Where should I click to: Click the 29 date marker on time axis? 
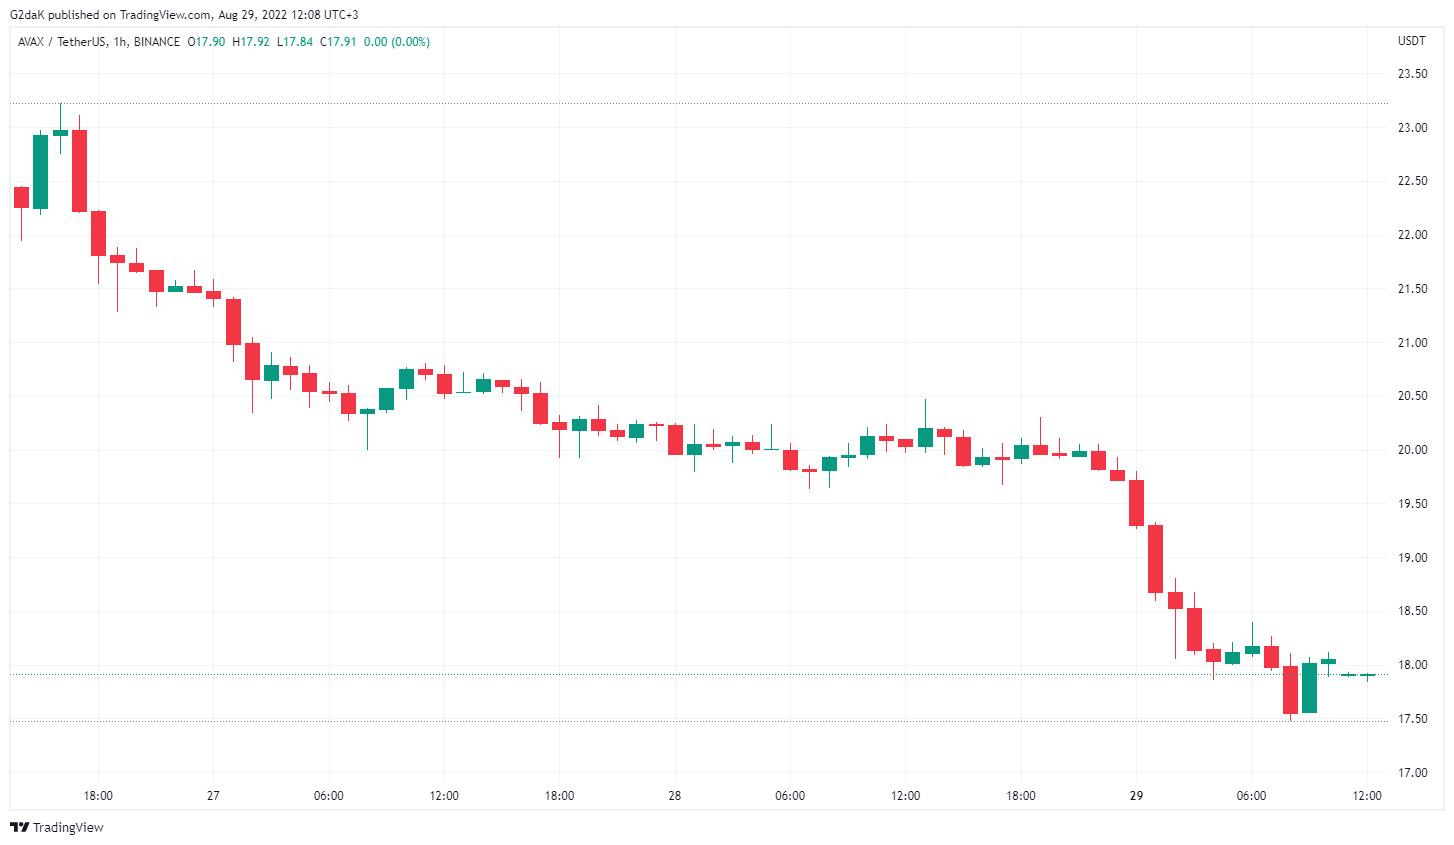pyautogui.click(x=1136, y=796)
